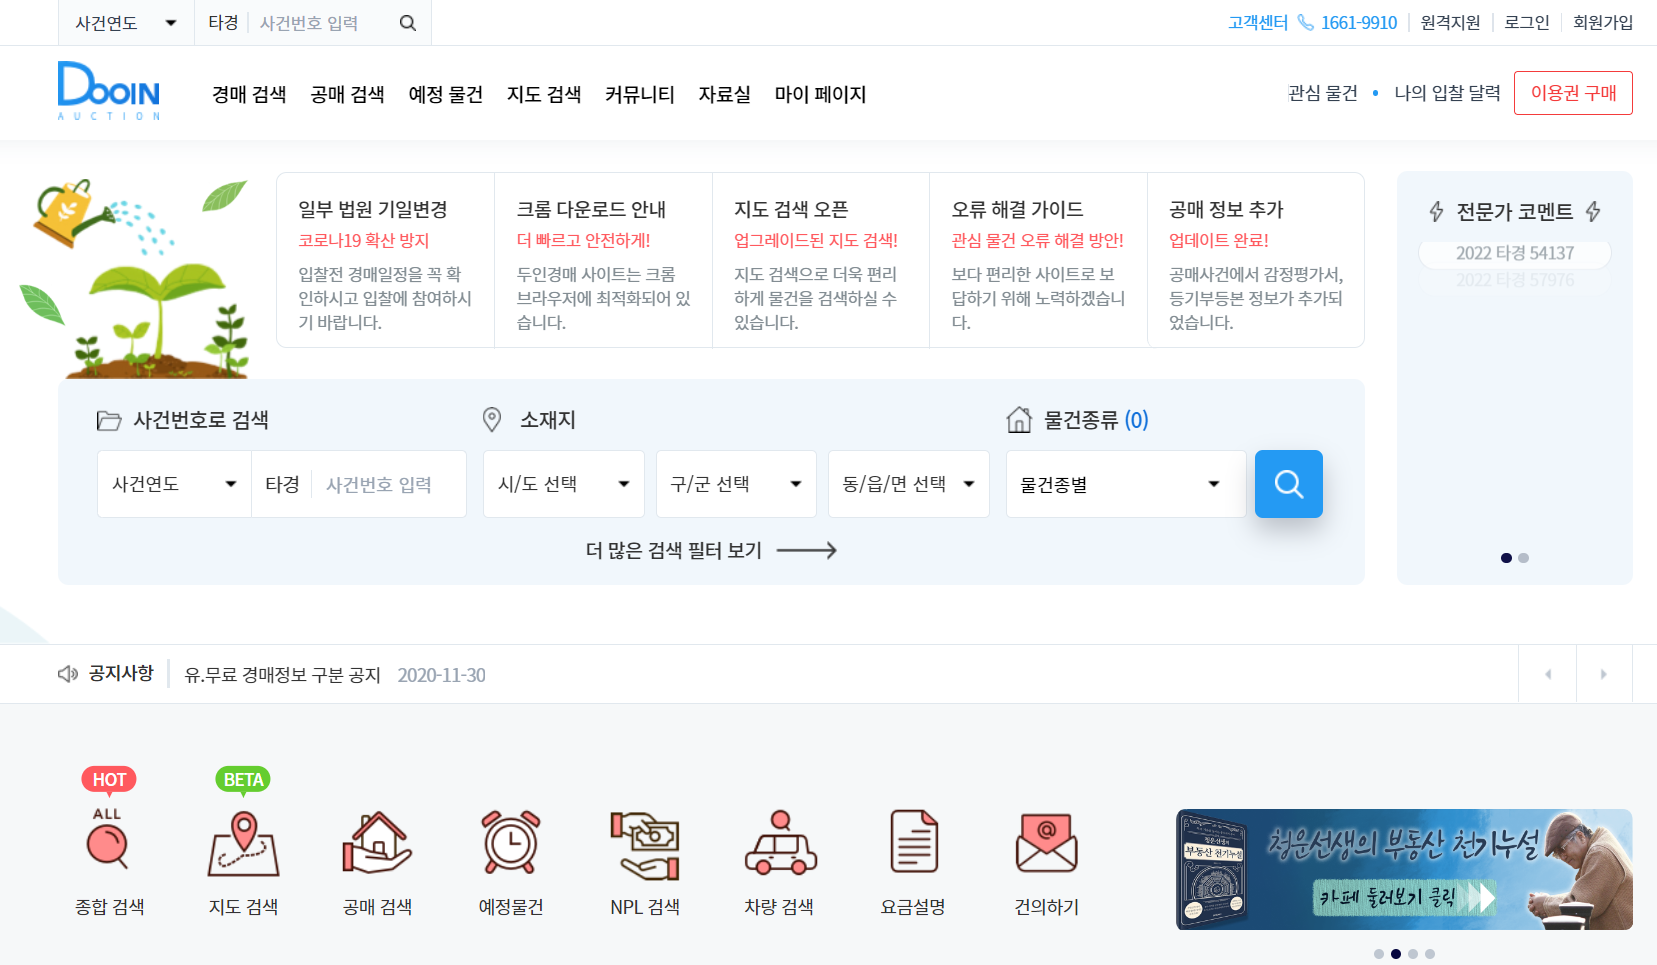
Task: Open the 시/도 선택 dropdown
Action: (563, 484)
